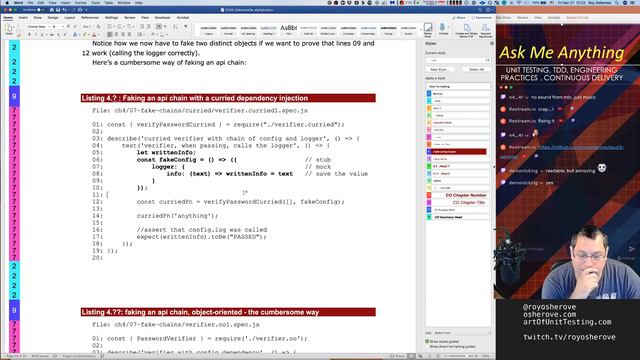The image size is (640, 360).
Task: Click the search icon in Word title bar
Action: (x=480, y=9)
